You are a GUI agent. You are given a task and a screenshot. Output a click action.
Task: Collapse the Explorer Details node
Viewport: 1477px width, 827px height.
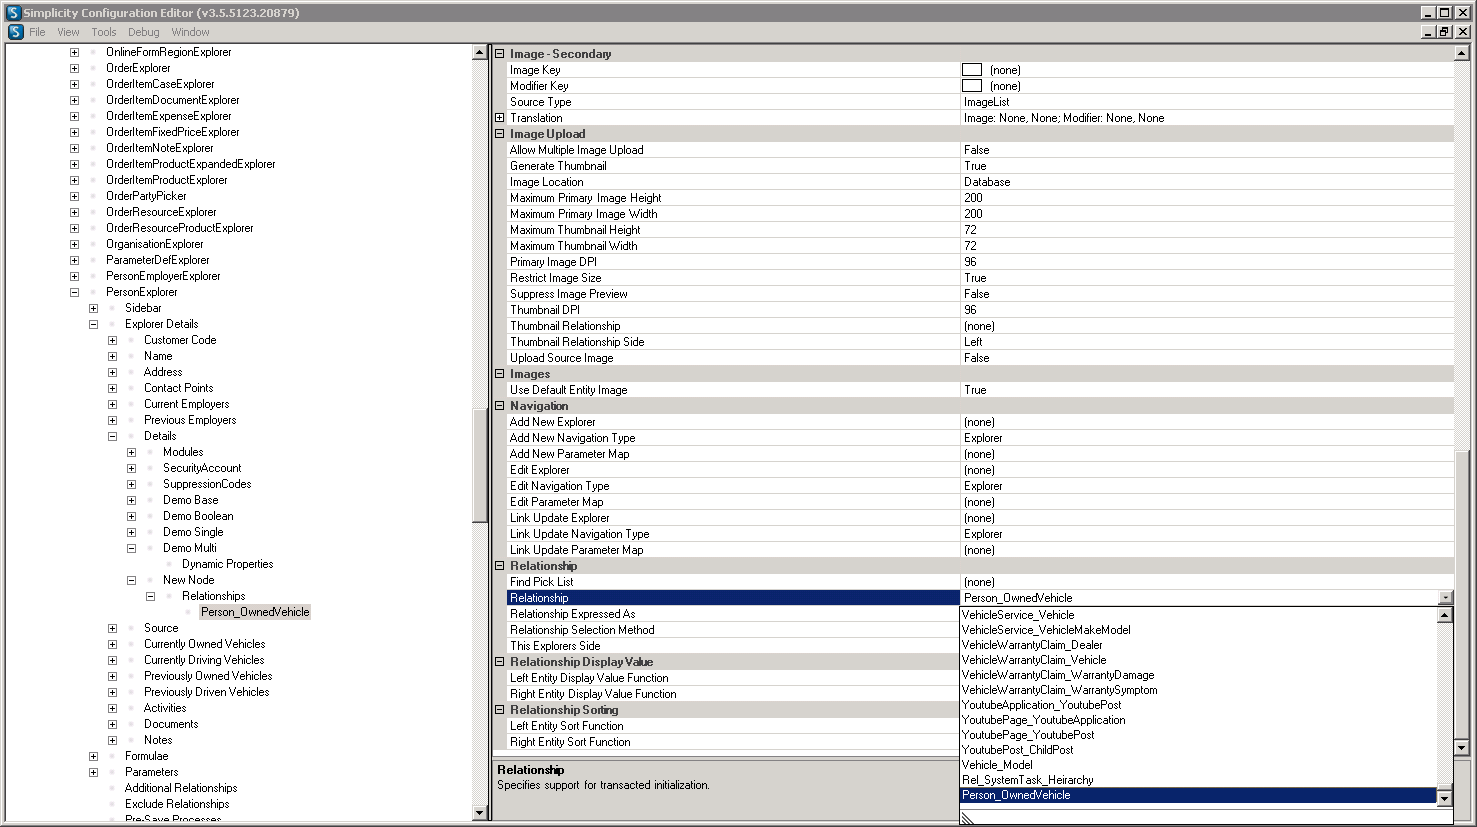point(93,324)
